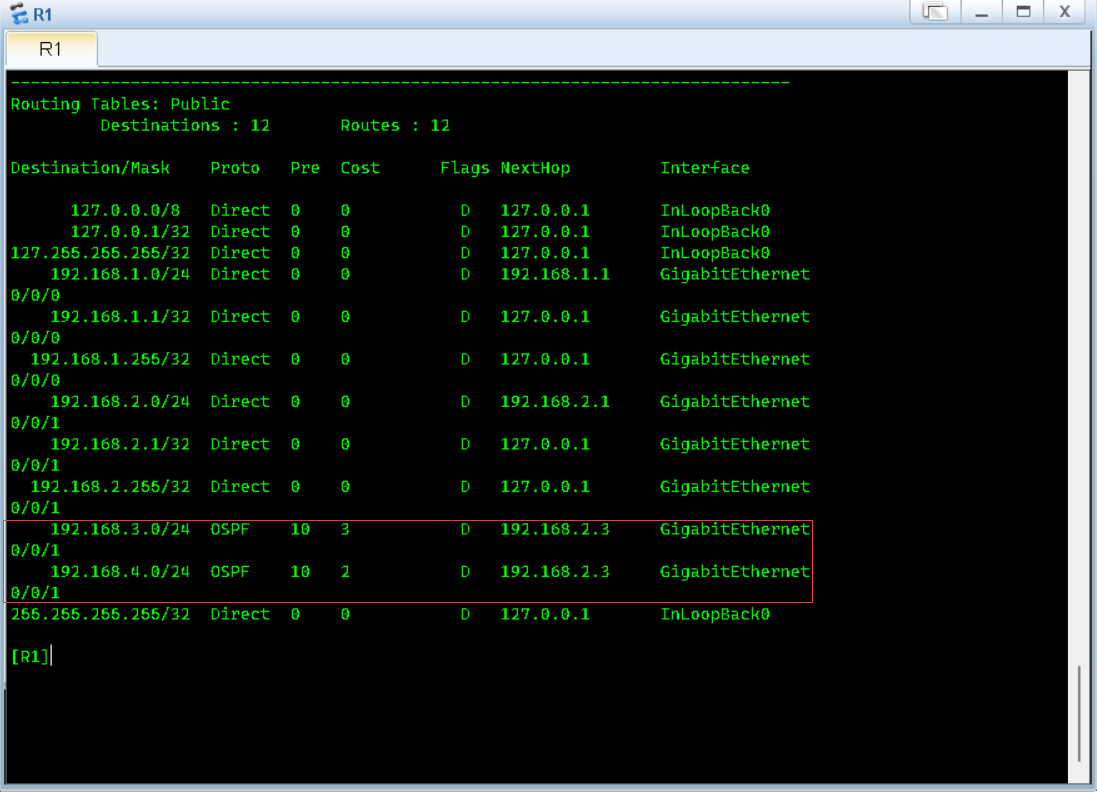The height and width of the screenshot is (792, 1097).
Task: Click preference 10 in 192.168.4.0/24 row
Action: click(x=300, y=572)
